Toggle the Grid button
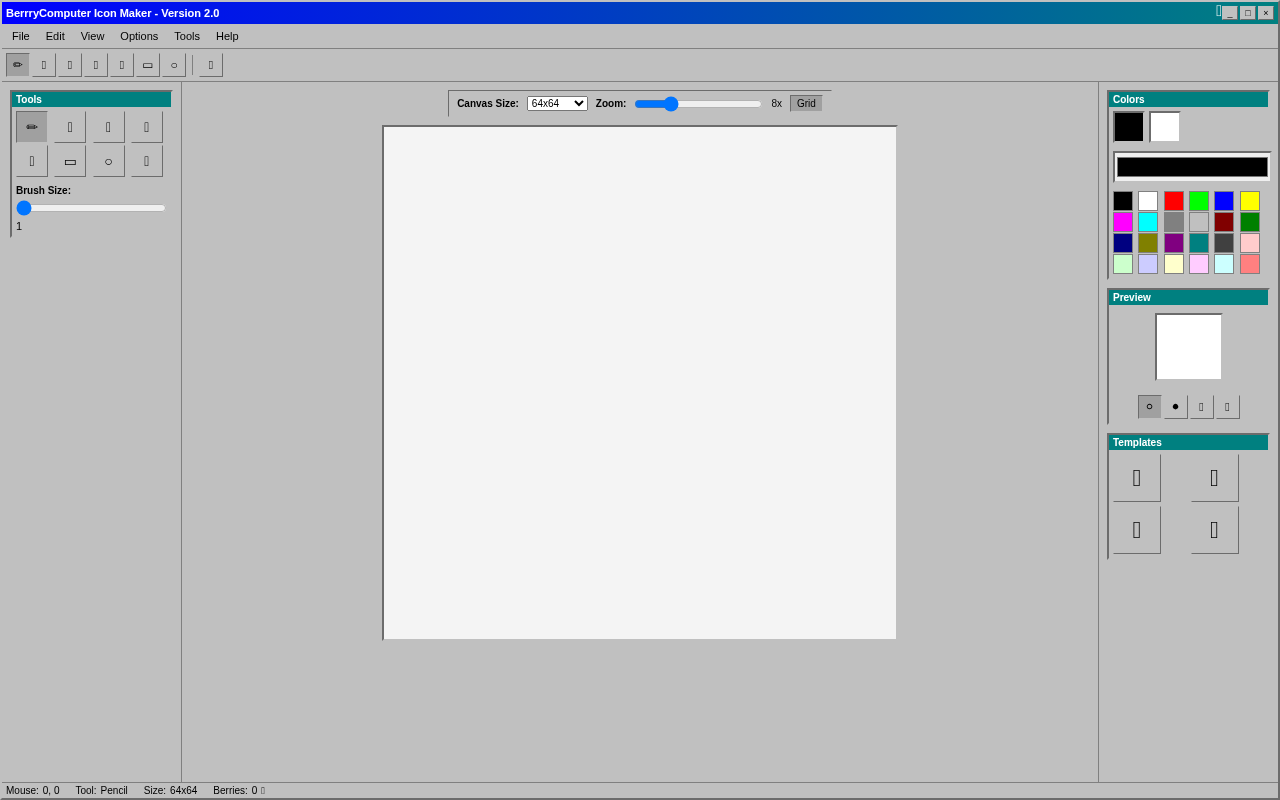Image resolution: width=1280 pixels, height=800 pixels. [806, 103]
